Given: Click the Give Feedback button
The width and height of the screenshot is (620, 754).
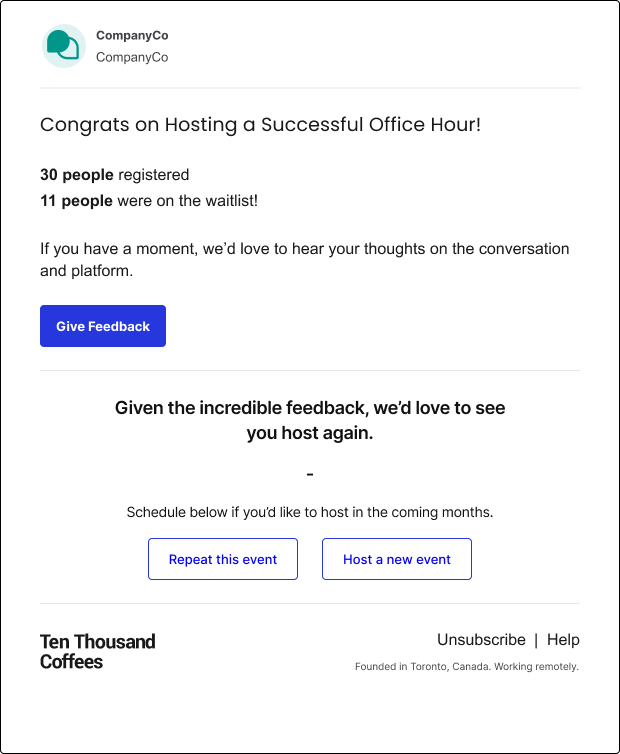Looking at the screenshot, I should coord(103,326).
